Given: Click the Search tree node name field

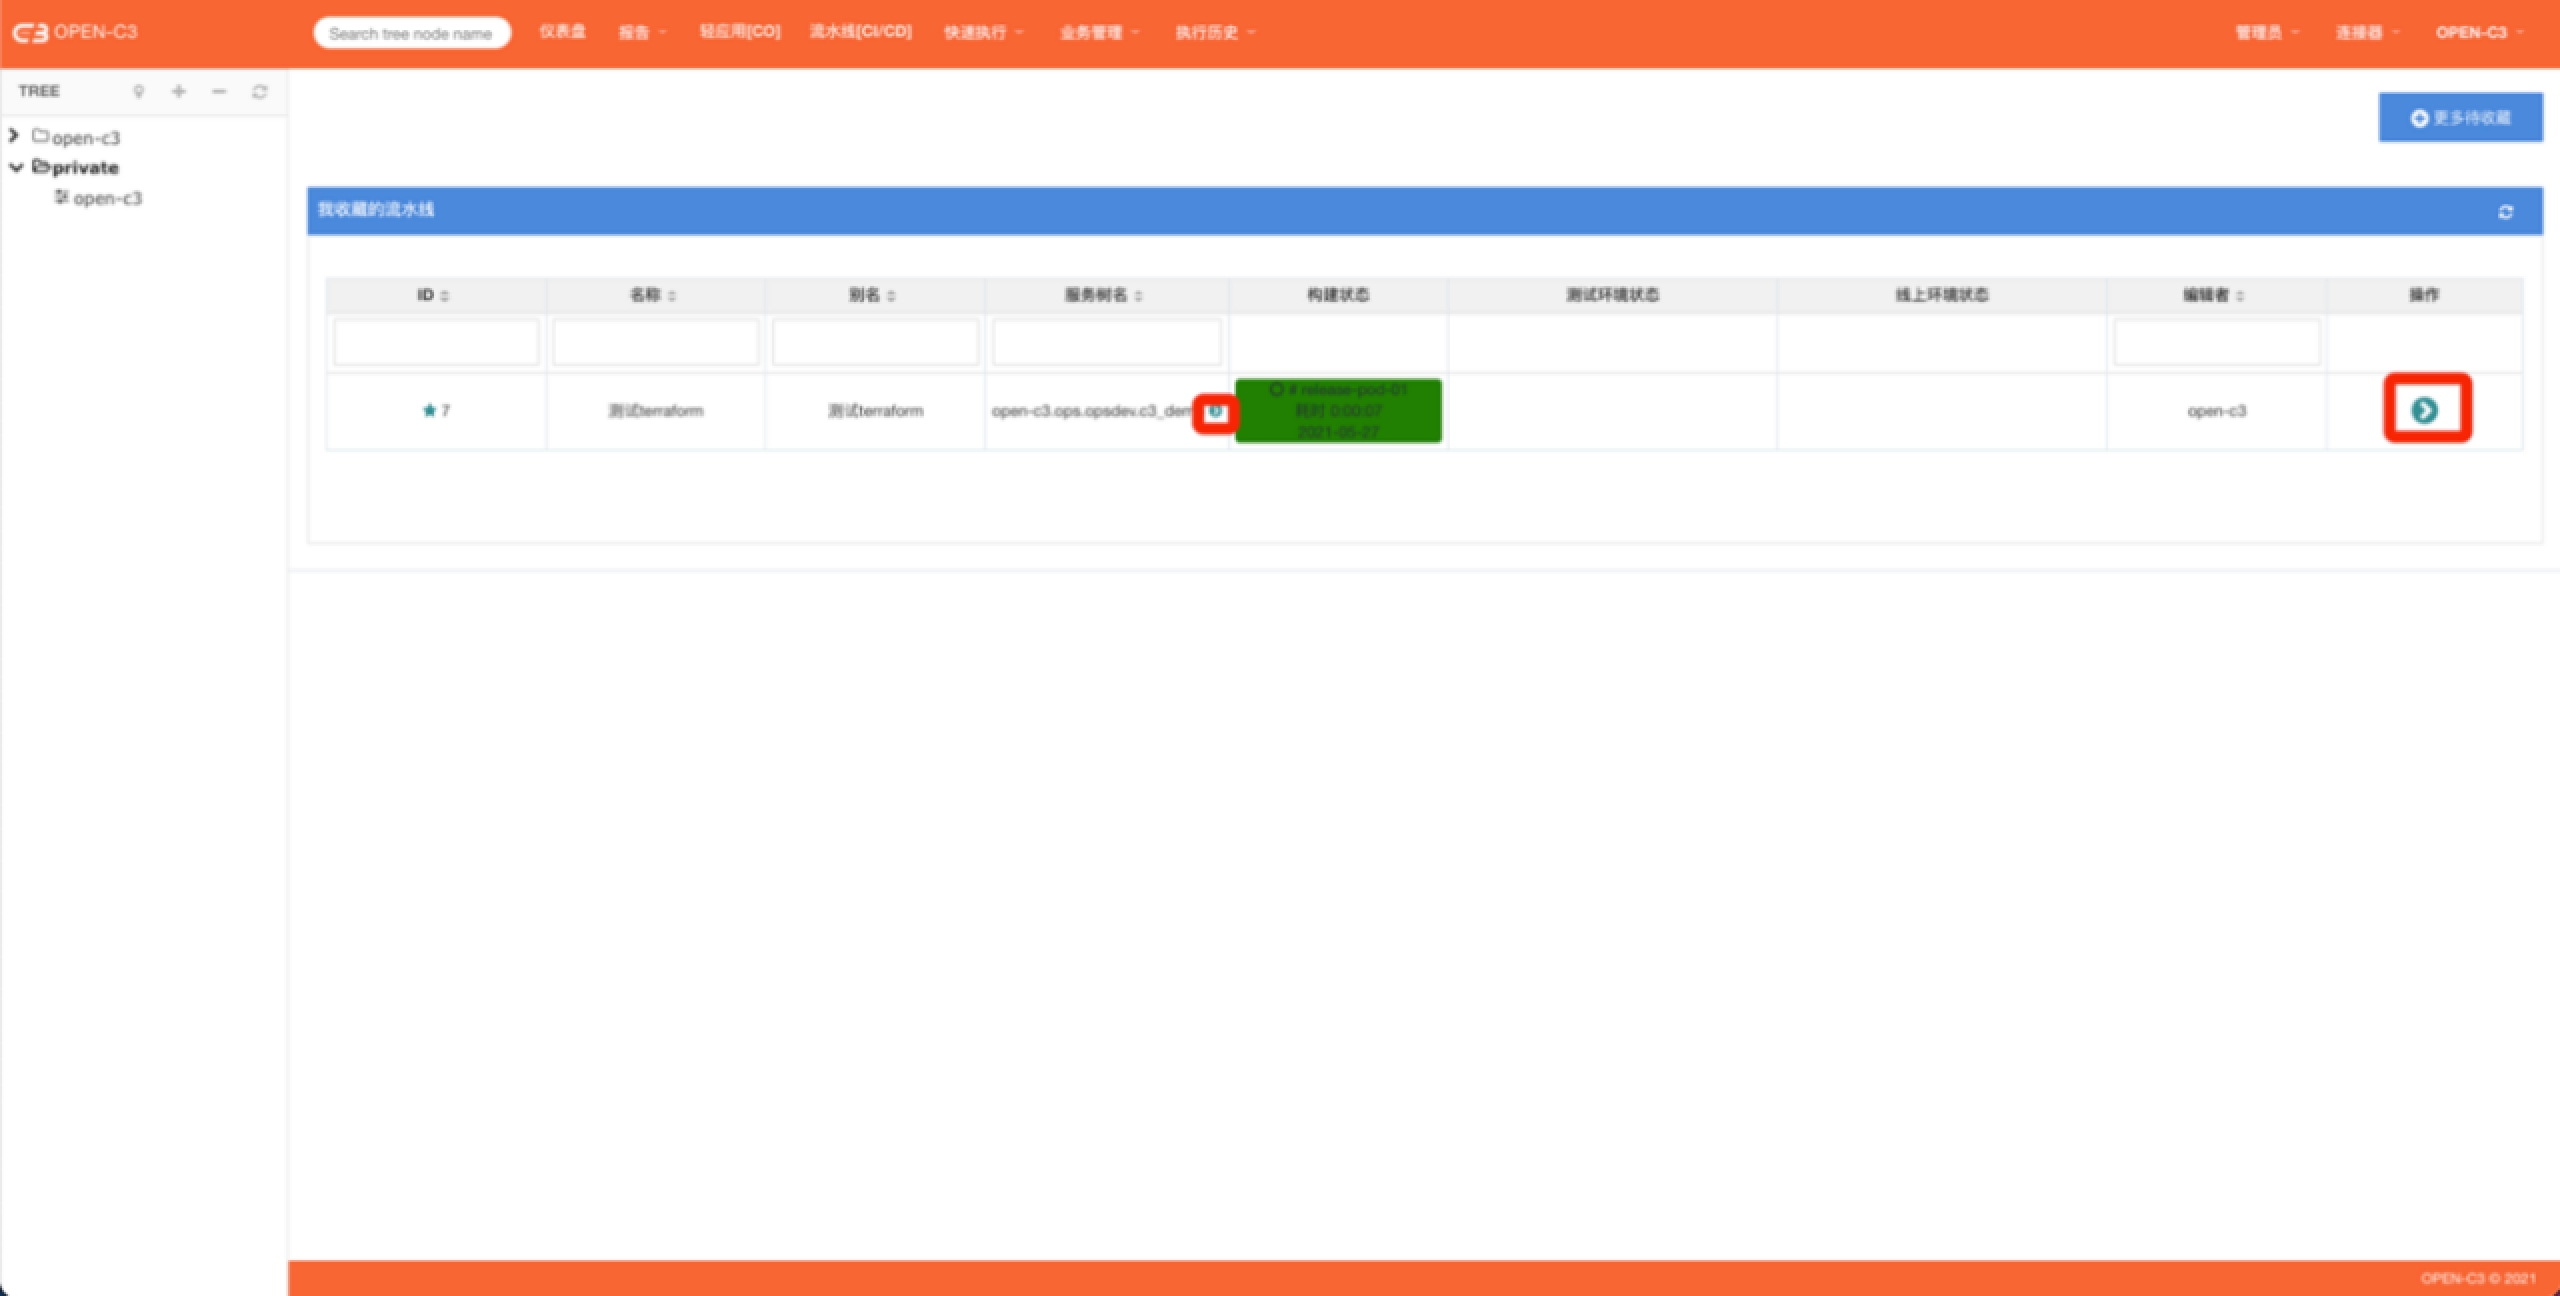Looking at the screenshot, I should click(411, 33).
